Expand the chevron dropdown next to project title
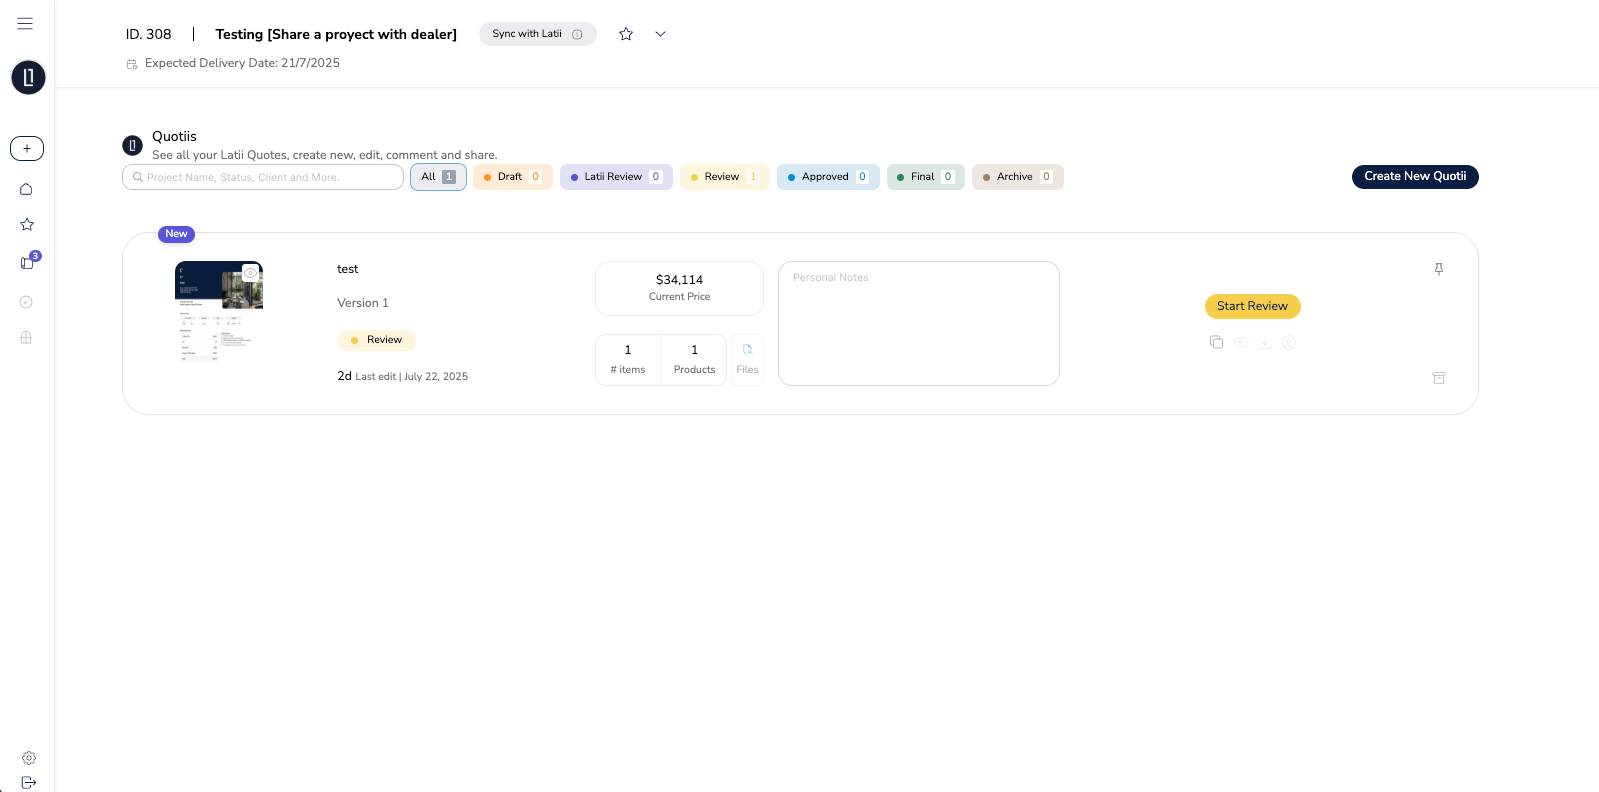This screenshot has width=1599, height=792. pos(660,34)
